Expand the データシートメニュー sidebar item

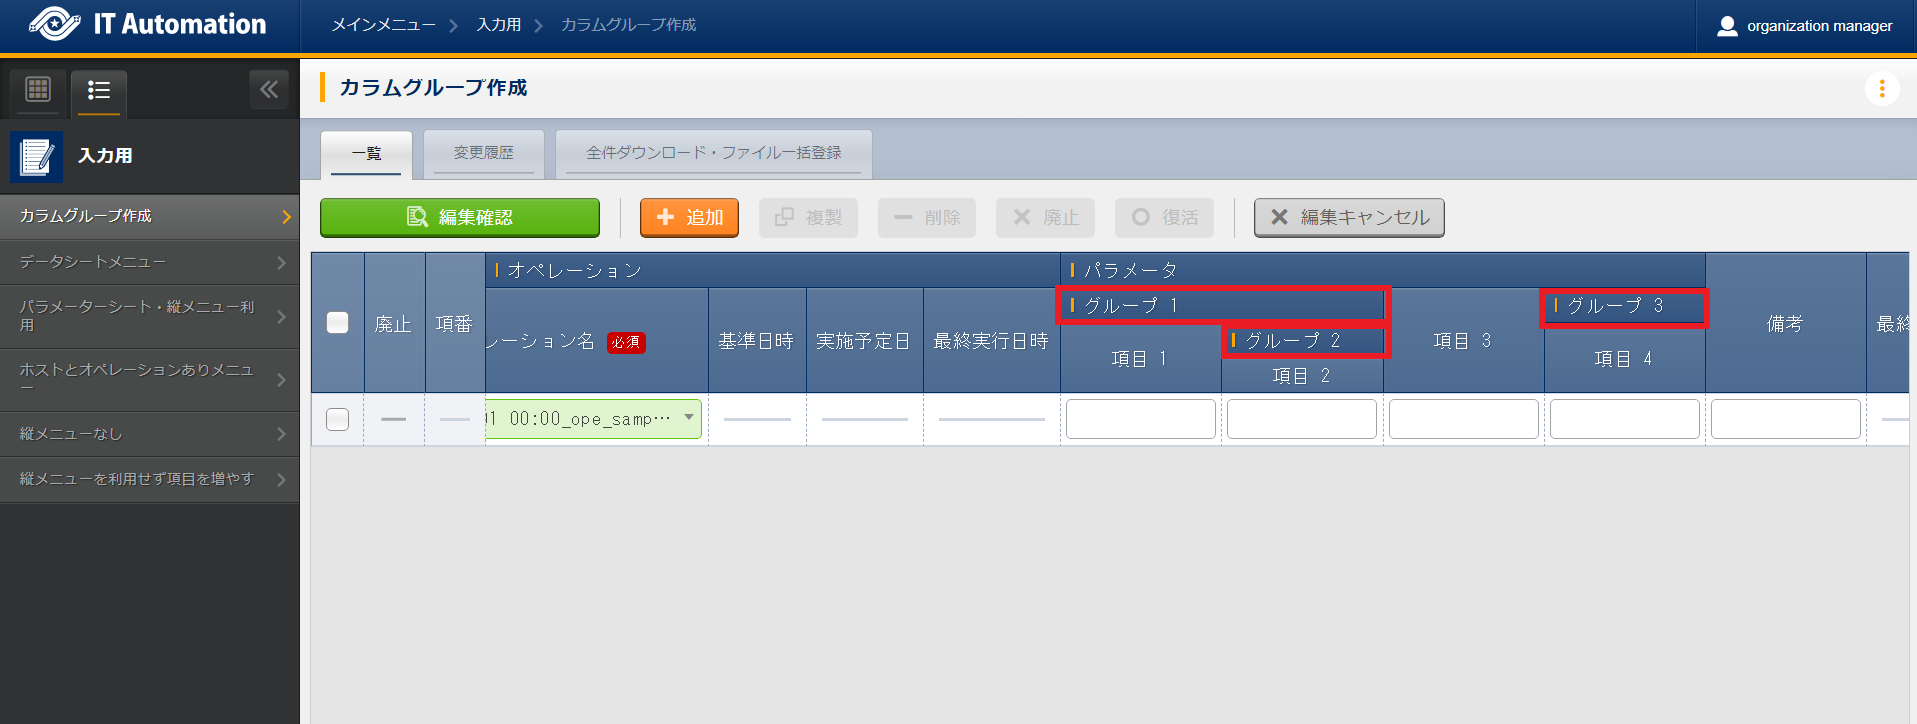150,262
